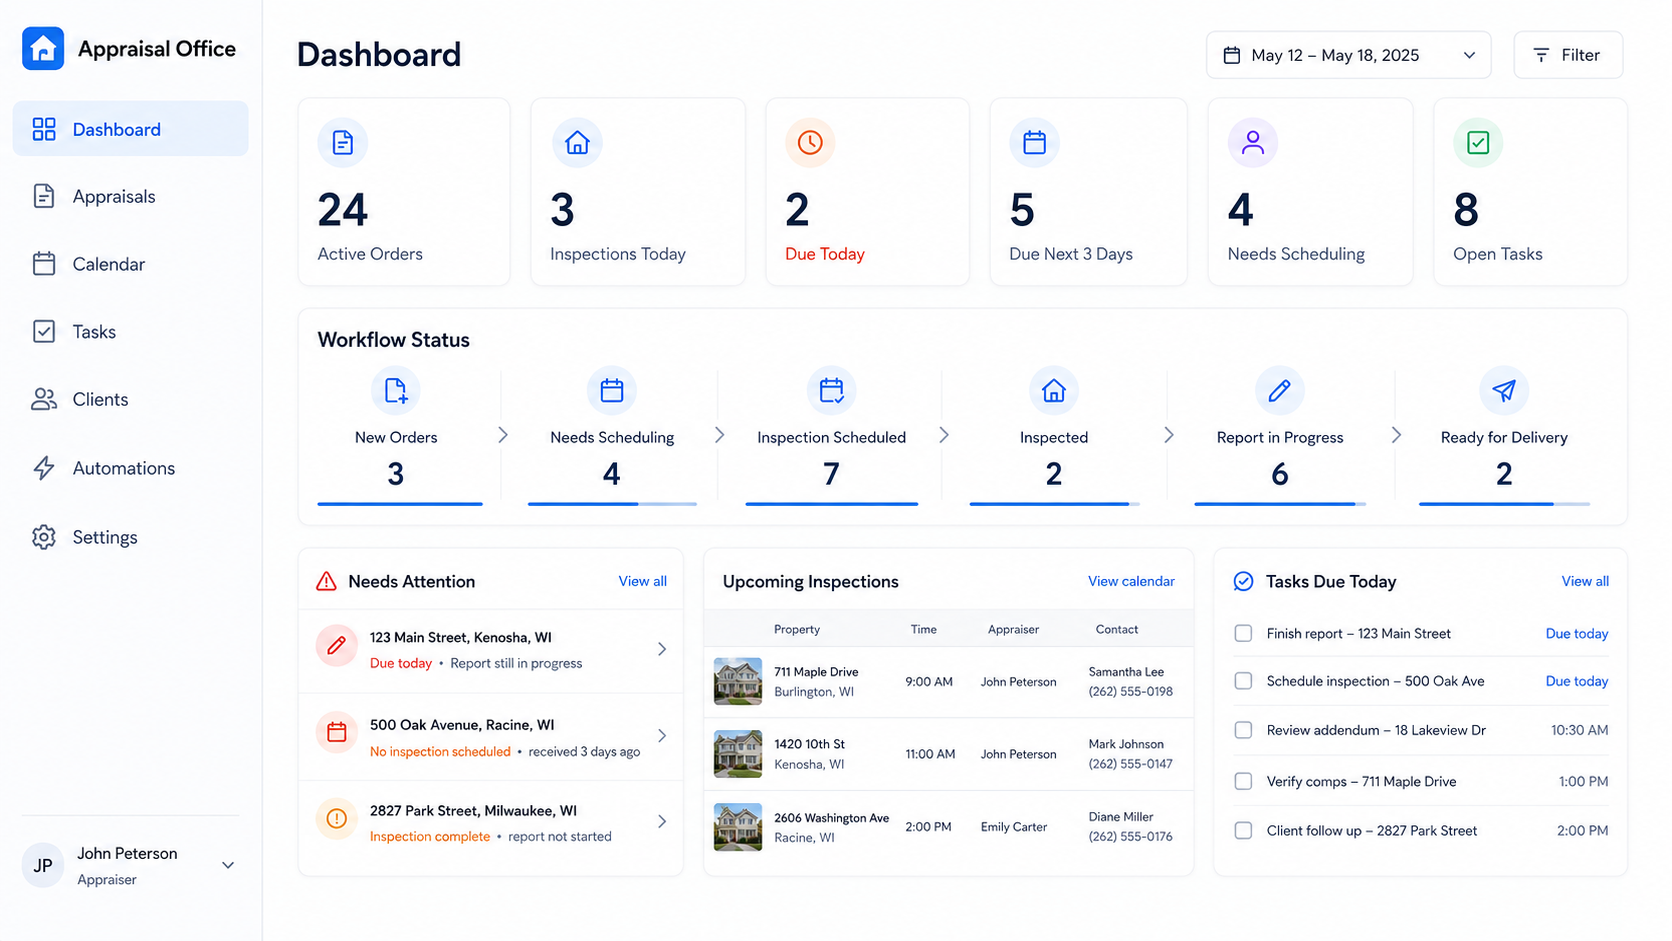The height and width of the screenshot is (941, 1672).
Task: Go to Automations in the sidebar
Action: [x=130, y=468]
